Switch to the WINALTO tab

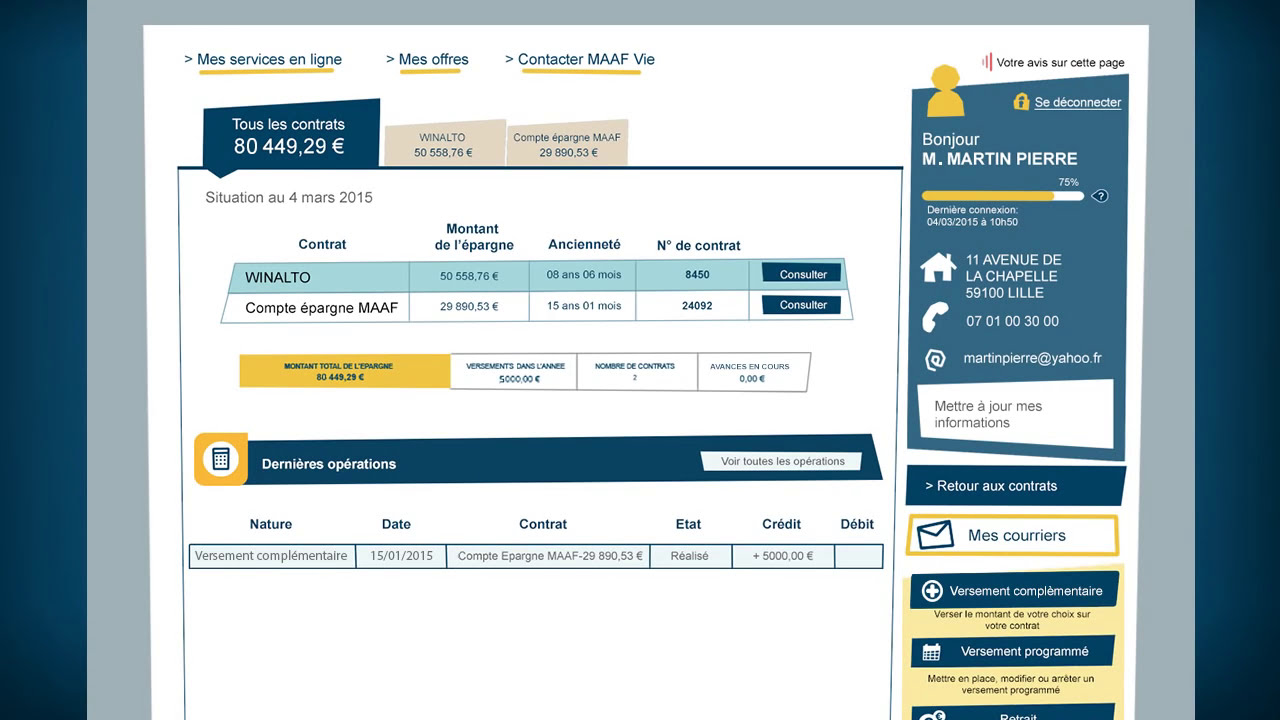443,145
